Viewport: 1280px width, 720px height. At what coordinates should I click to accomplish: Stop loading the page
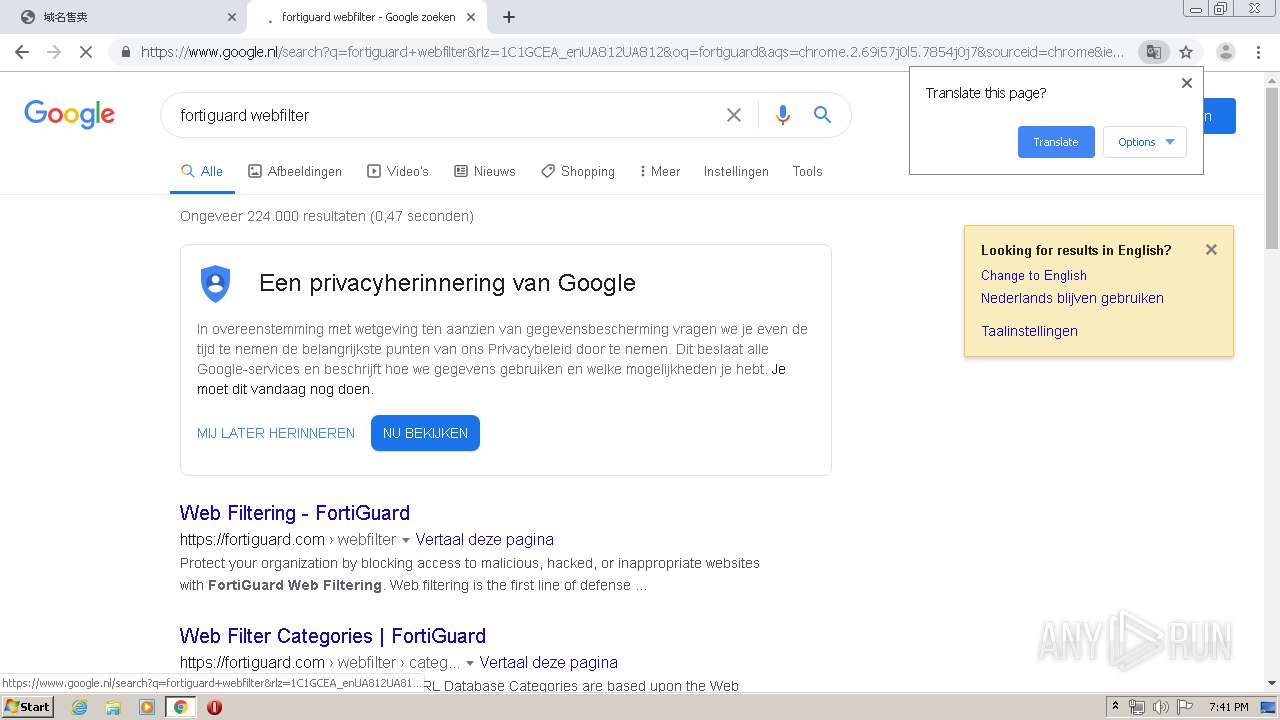(x=86, y=52)
